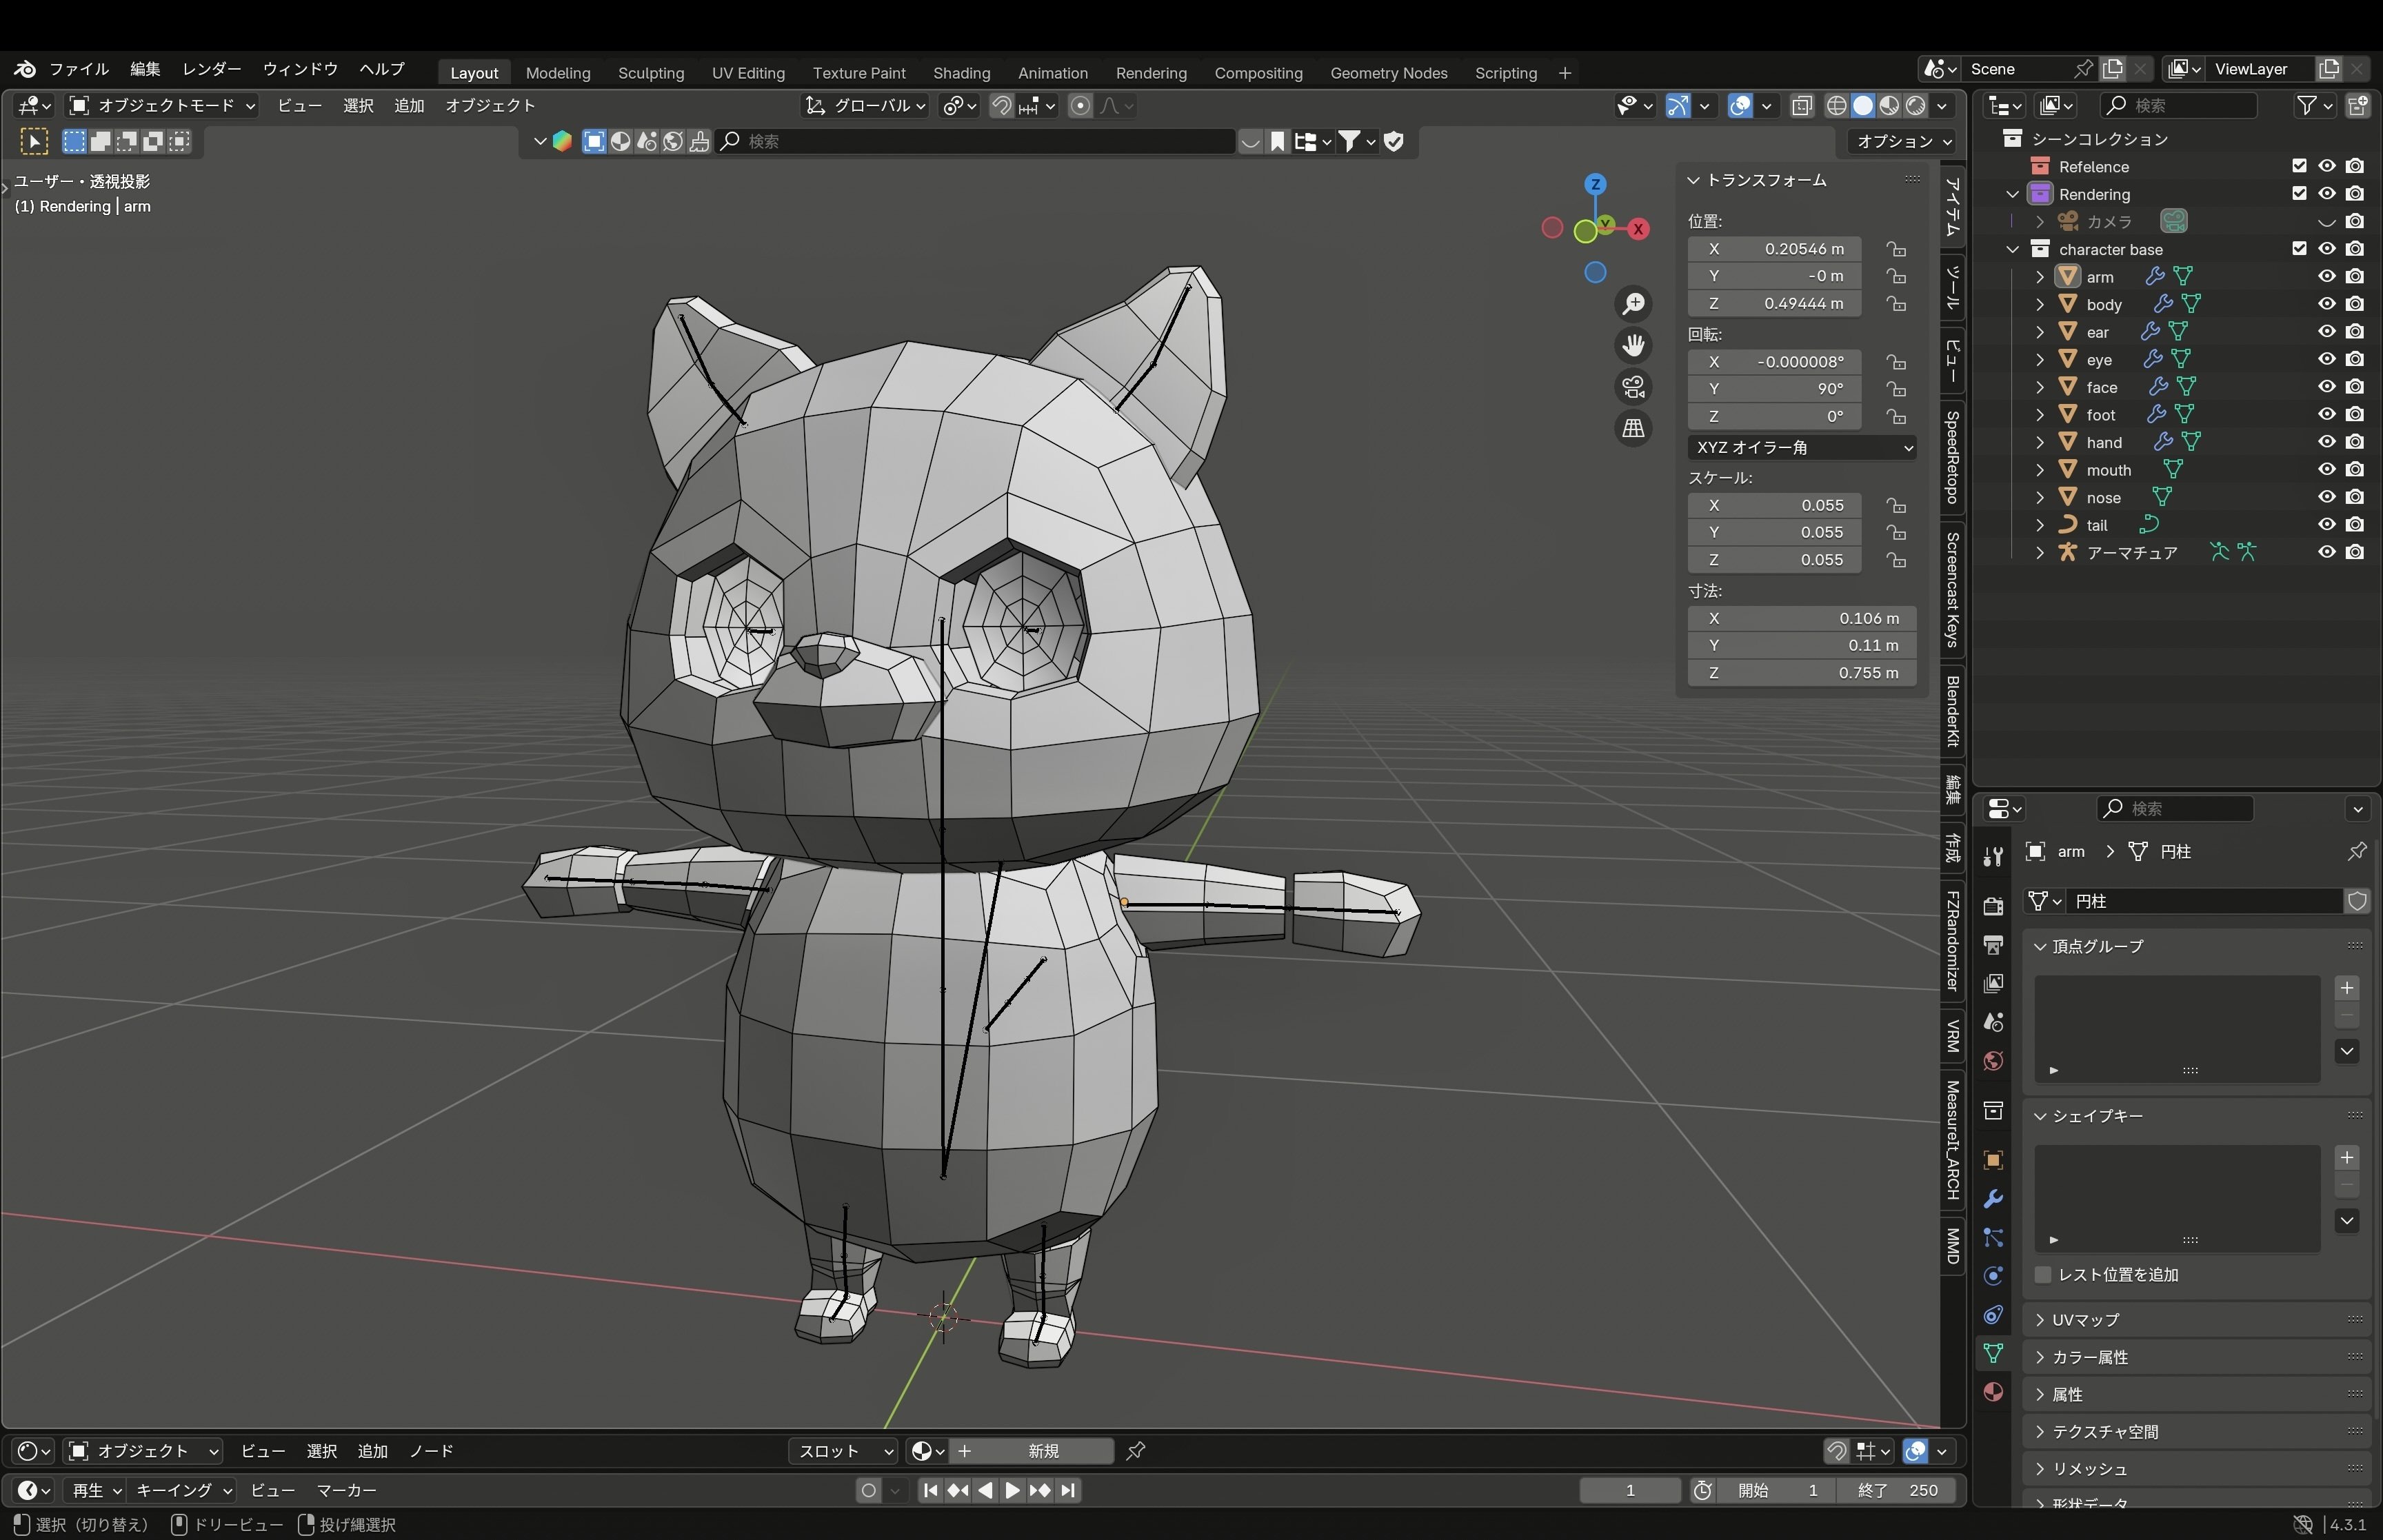Open the スロット material slot dropdown
Image resolution: width=2383 pixels, height=1540 pixels.
pyautogui.click(x=844, y=1451)
